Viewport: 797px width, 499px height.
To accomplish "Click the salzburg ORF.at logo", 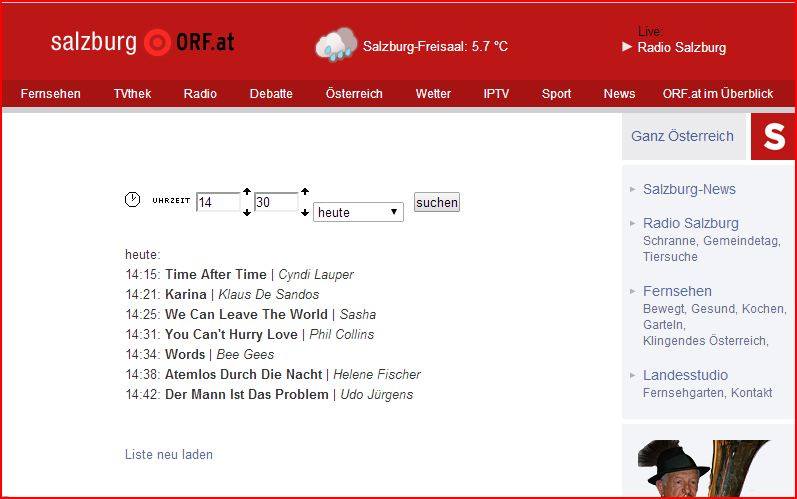I will [x=143, y=42].
